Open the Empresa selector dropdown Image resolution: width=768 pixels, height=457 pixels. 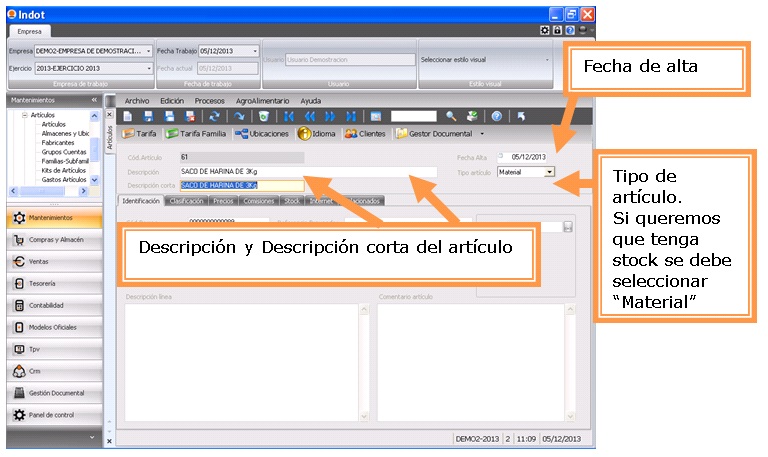(149, 50)
